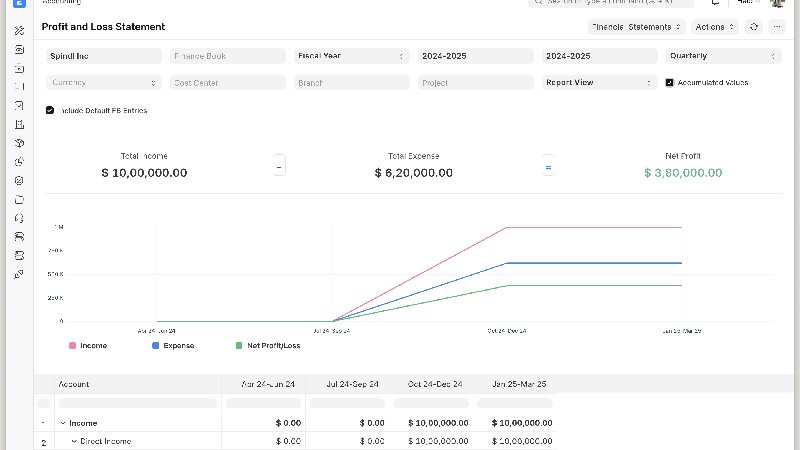Toggle Net Profit/Loss series in legend
The image size is (800, 450).
268,345
